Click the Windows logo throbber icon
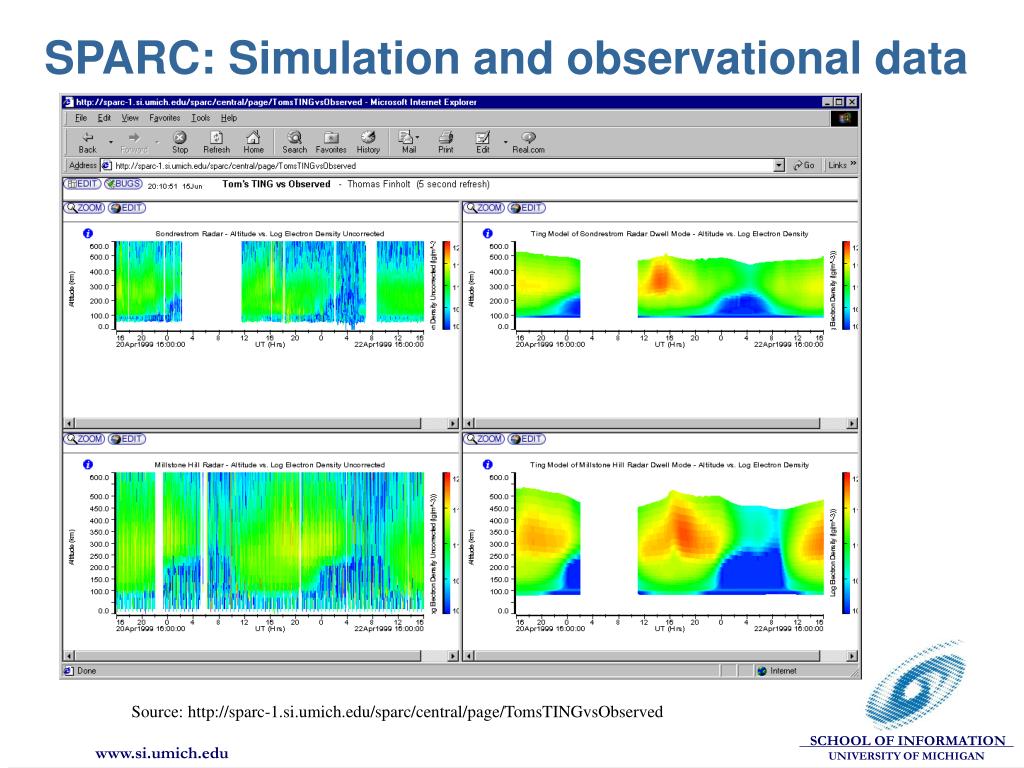The height and width of the screenshot is (768, 1024). (844, 118)
